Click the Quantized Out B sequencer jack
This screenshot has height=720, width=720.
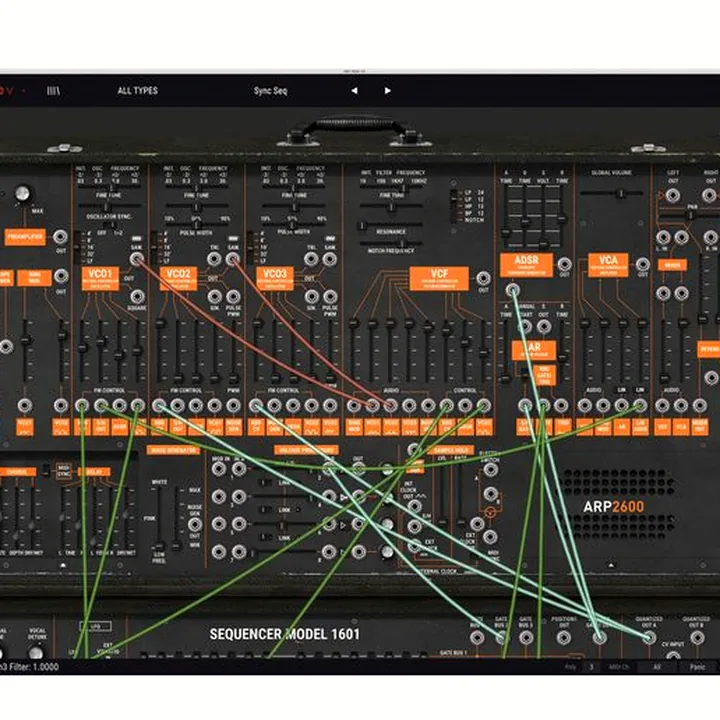pos(697,637)
